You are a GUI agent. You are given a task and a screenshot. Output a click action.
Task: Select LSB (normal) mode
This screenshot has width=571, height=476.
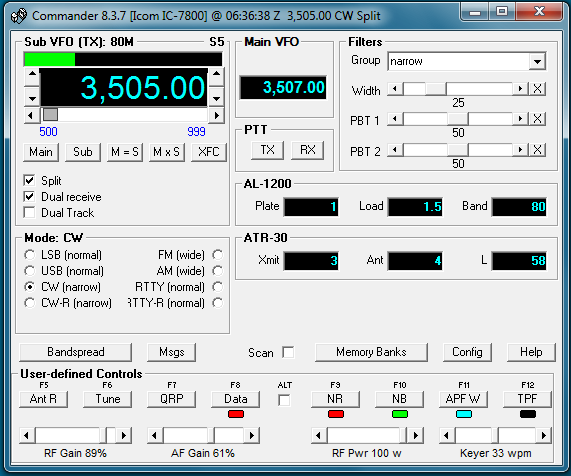pyautogui.click(x=29, y=255)
